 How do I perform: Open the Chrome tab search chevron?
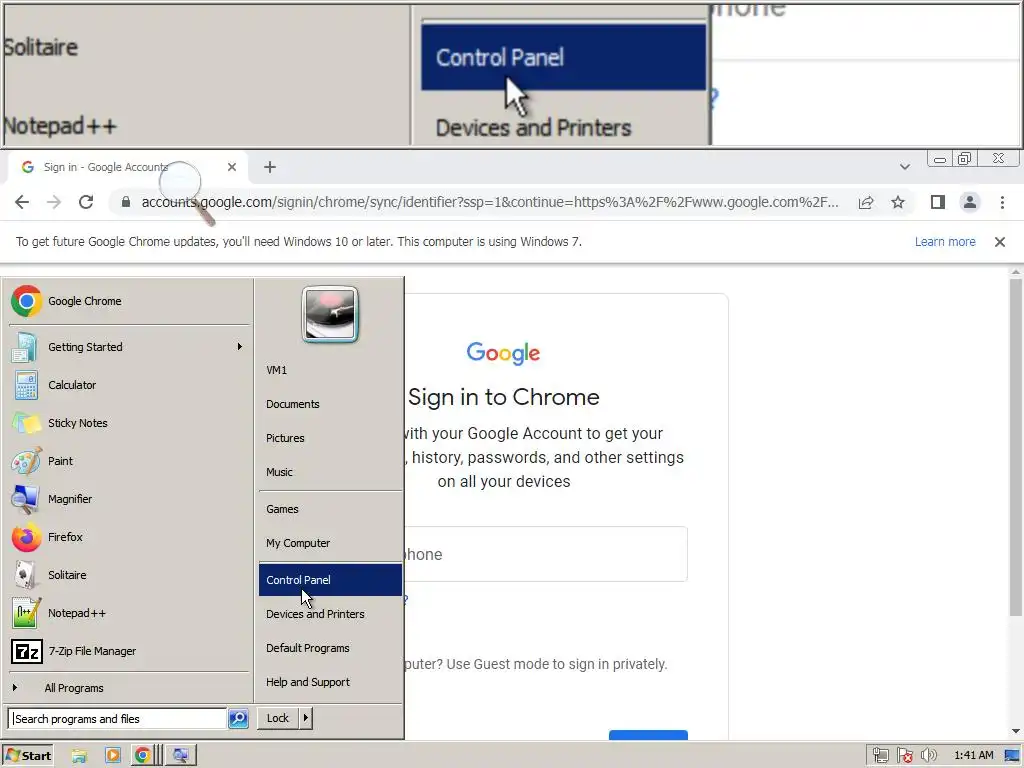coord(904,167)
